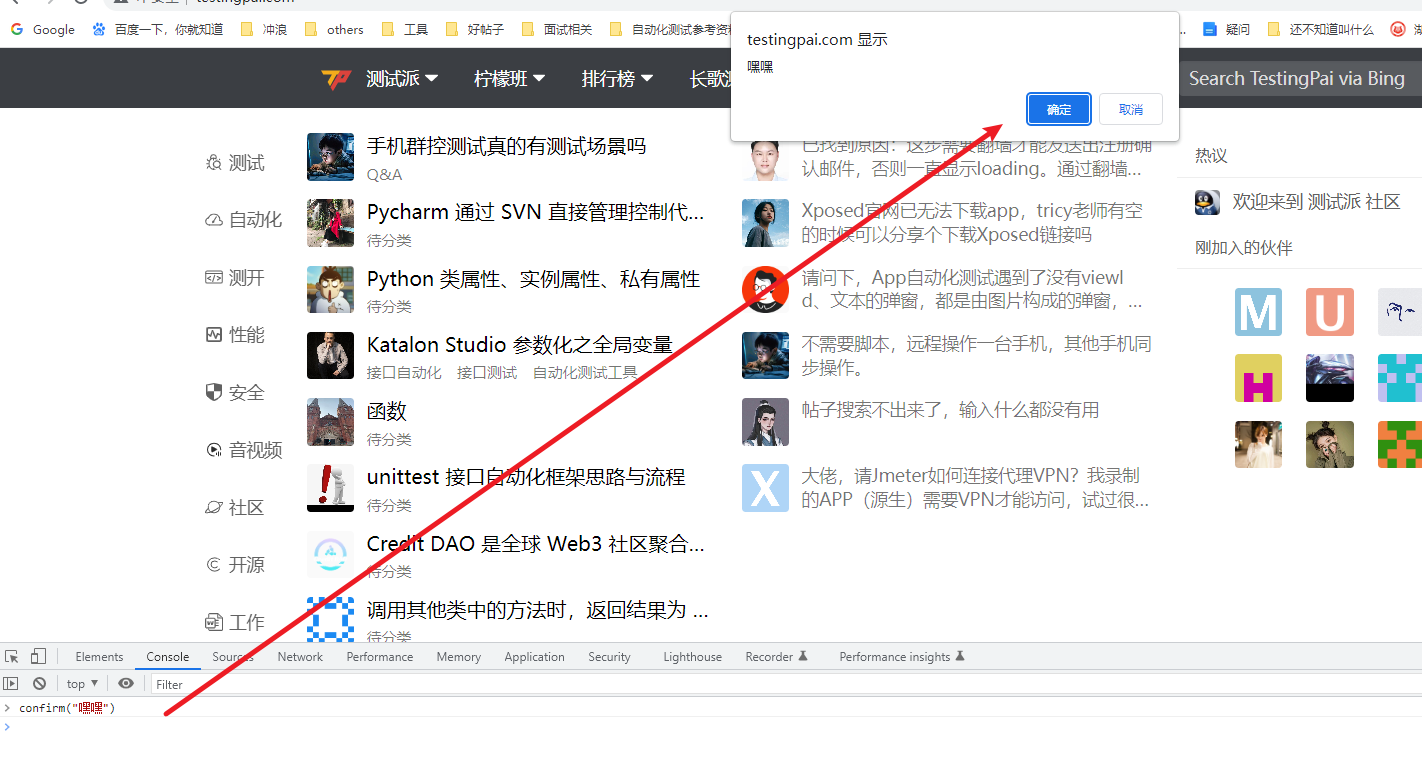Viewport: 1422px width, 777px height.
Task: Click the orange U member avatar
Action: pos(1330,312)
